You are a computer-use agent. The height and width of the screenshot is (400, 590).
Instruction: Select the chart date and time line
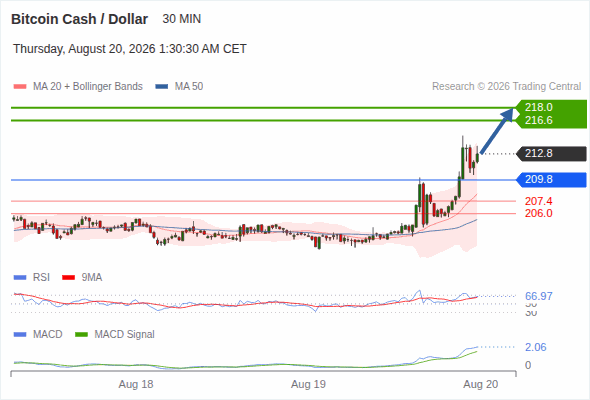tap(130, 49)
